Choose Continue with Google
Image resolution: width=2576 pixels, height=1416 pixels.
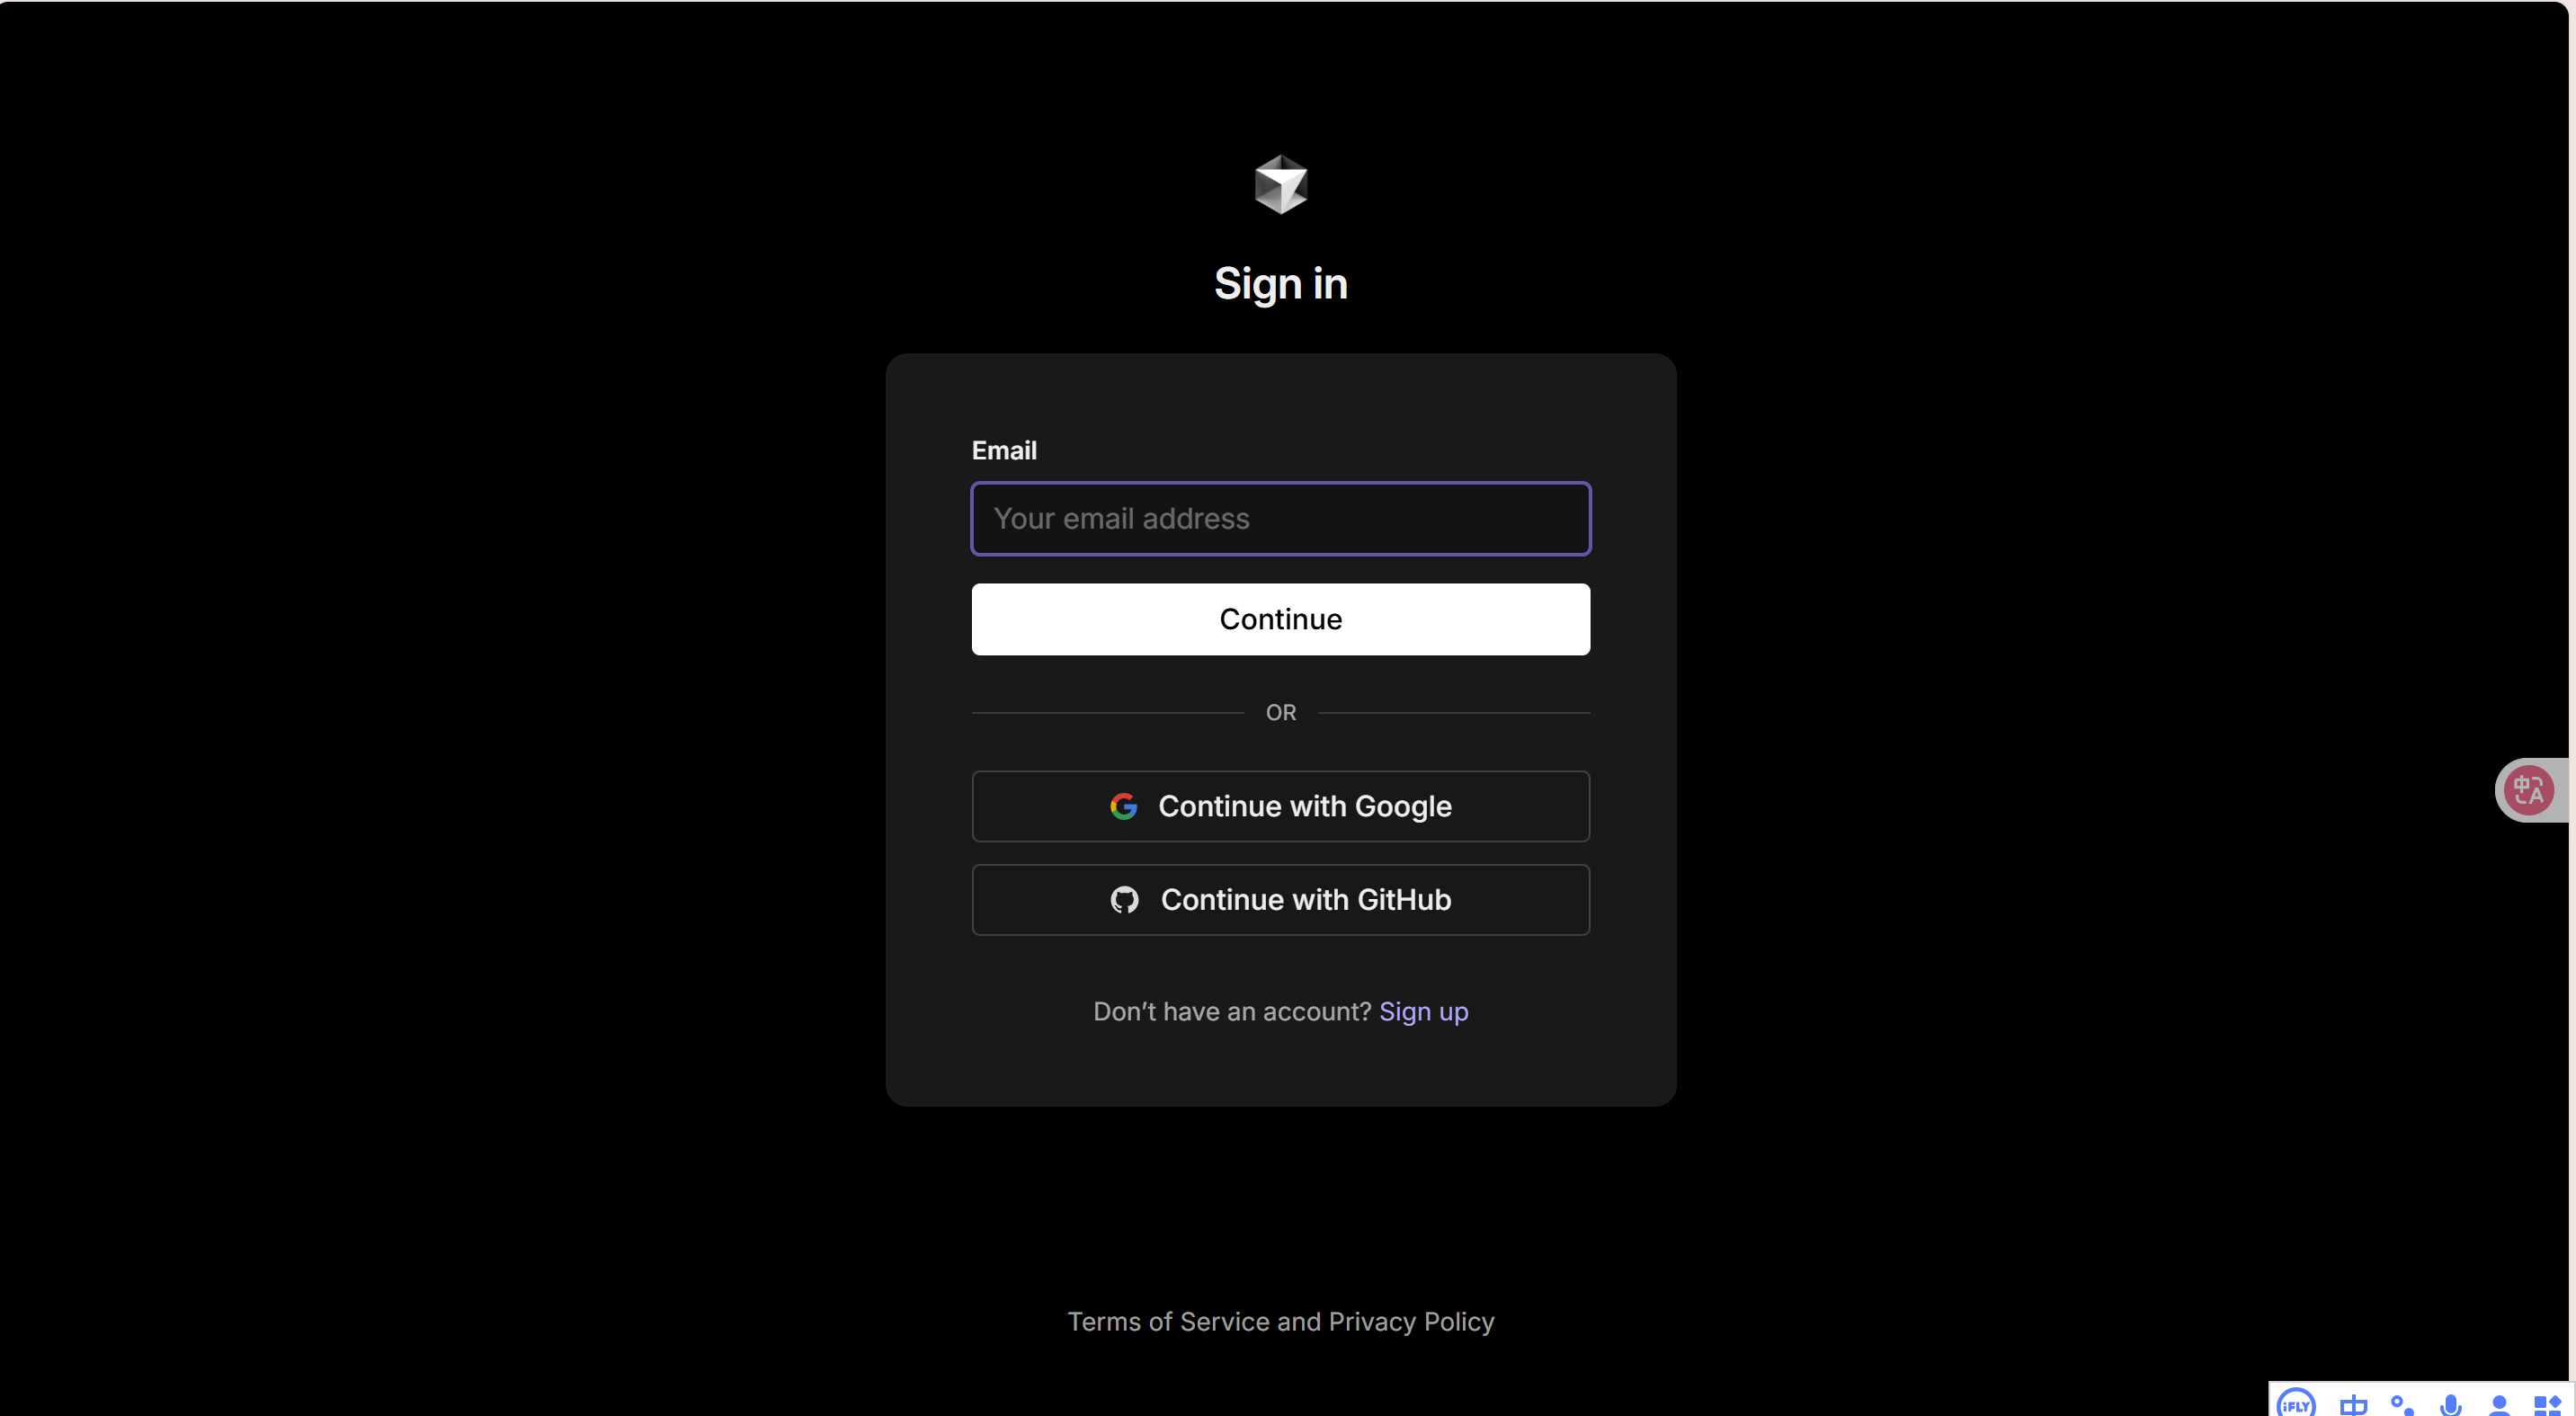coord(1281,806)
